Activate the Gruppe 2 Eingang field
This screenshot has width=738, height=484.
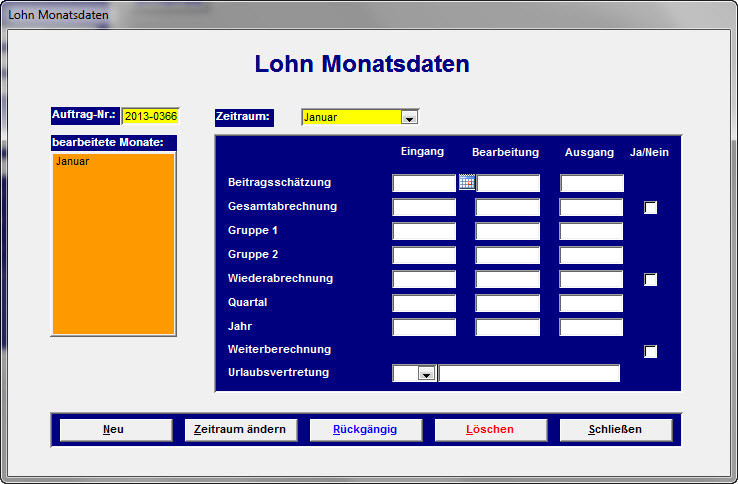424,255
